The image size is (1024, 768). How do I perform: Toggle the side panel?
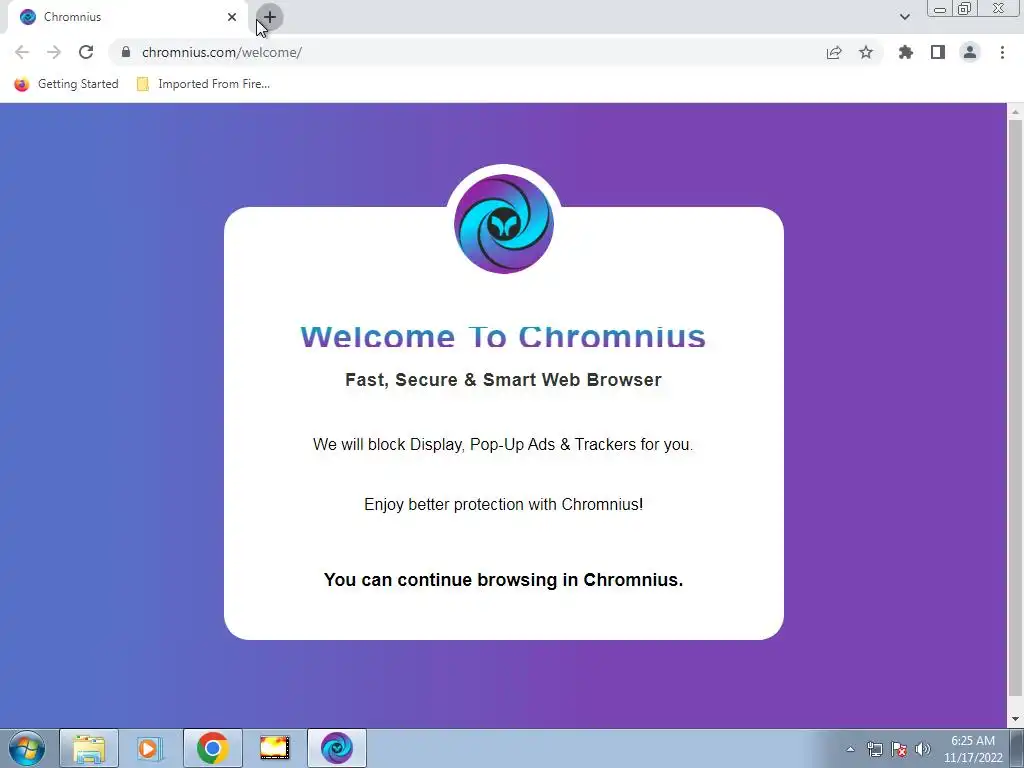point(938,52)
